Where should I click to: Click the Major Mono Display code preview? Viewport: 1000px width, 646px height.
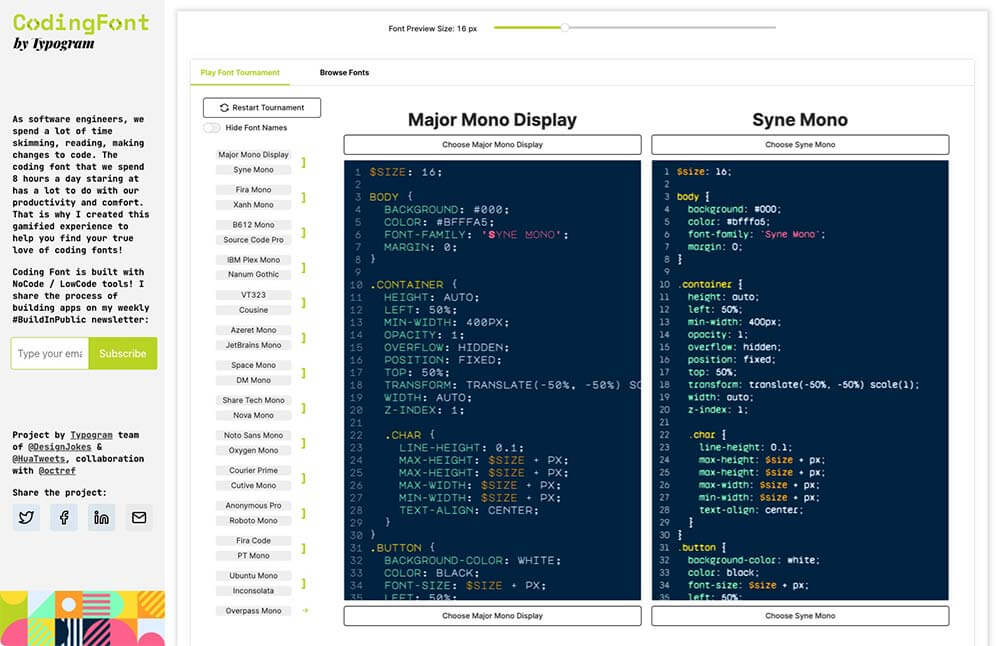(x=492, y=380)
